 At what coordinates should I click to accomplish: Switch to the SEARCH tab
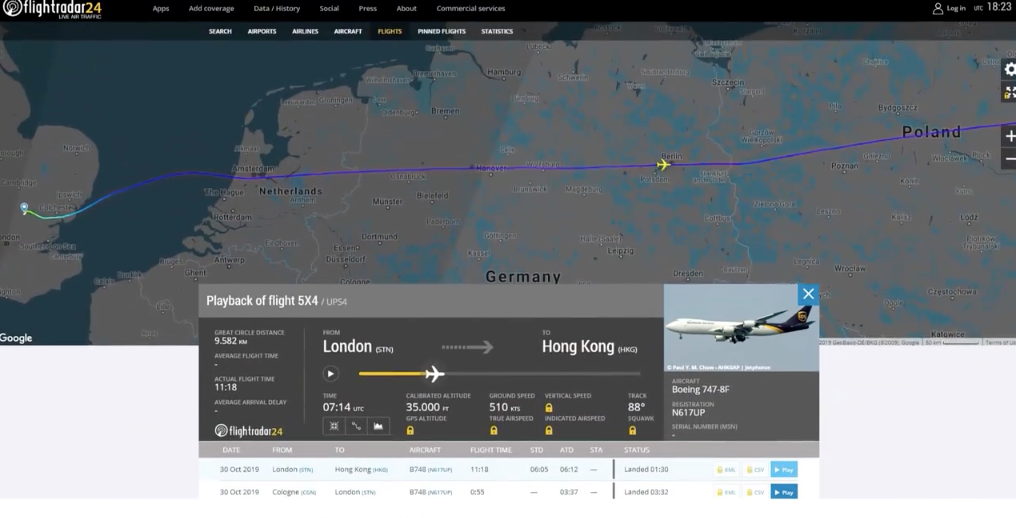(220, 31)
